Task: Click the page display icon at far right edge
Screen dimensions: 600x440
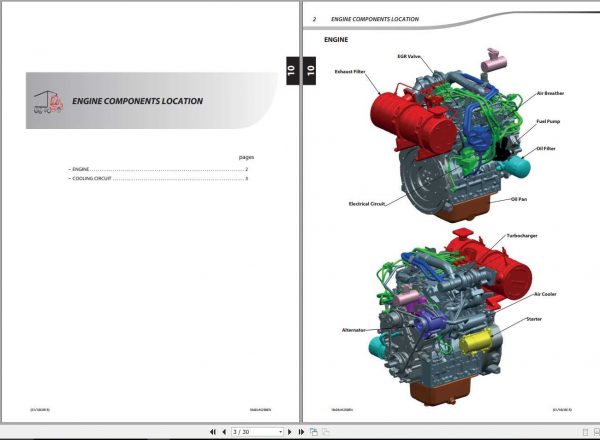Action: tap(597, 432)
